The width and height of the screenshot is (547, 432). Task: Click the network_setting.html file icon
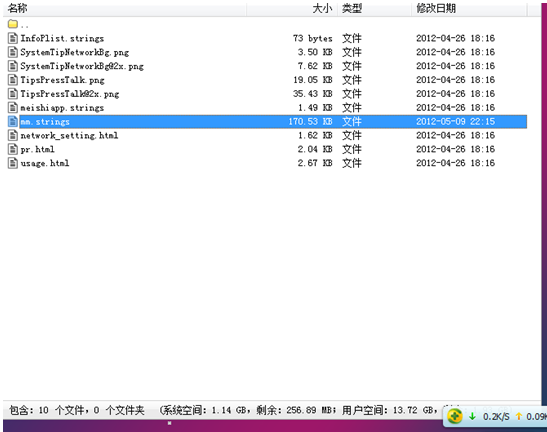click(x=13, y=135)
